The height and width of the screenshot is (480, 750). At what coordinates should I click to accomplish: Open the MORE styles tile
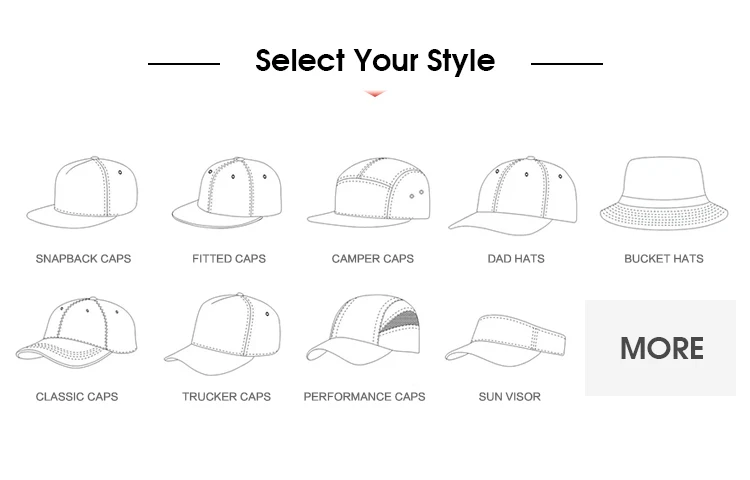point(660,348)
